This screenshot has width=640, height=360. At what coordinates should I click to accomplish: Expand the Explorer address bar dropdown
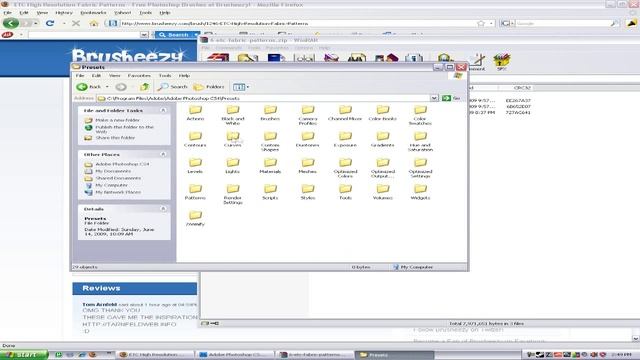pyautogui.click(x=434, y=98)
